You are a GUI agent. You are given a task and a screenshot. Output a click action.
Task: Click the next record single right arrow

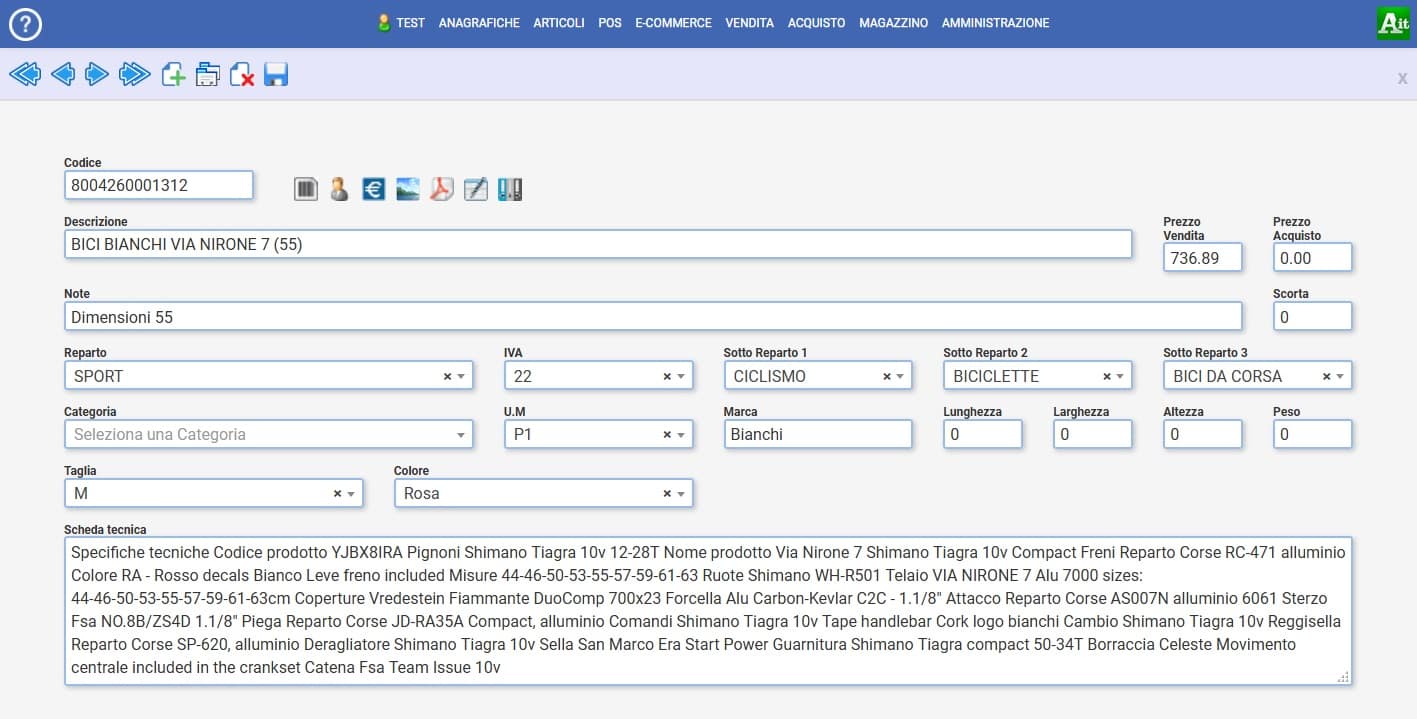coord(97,74)
